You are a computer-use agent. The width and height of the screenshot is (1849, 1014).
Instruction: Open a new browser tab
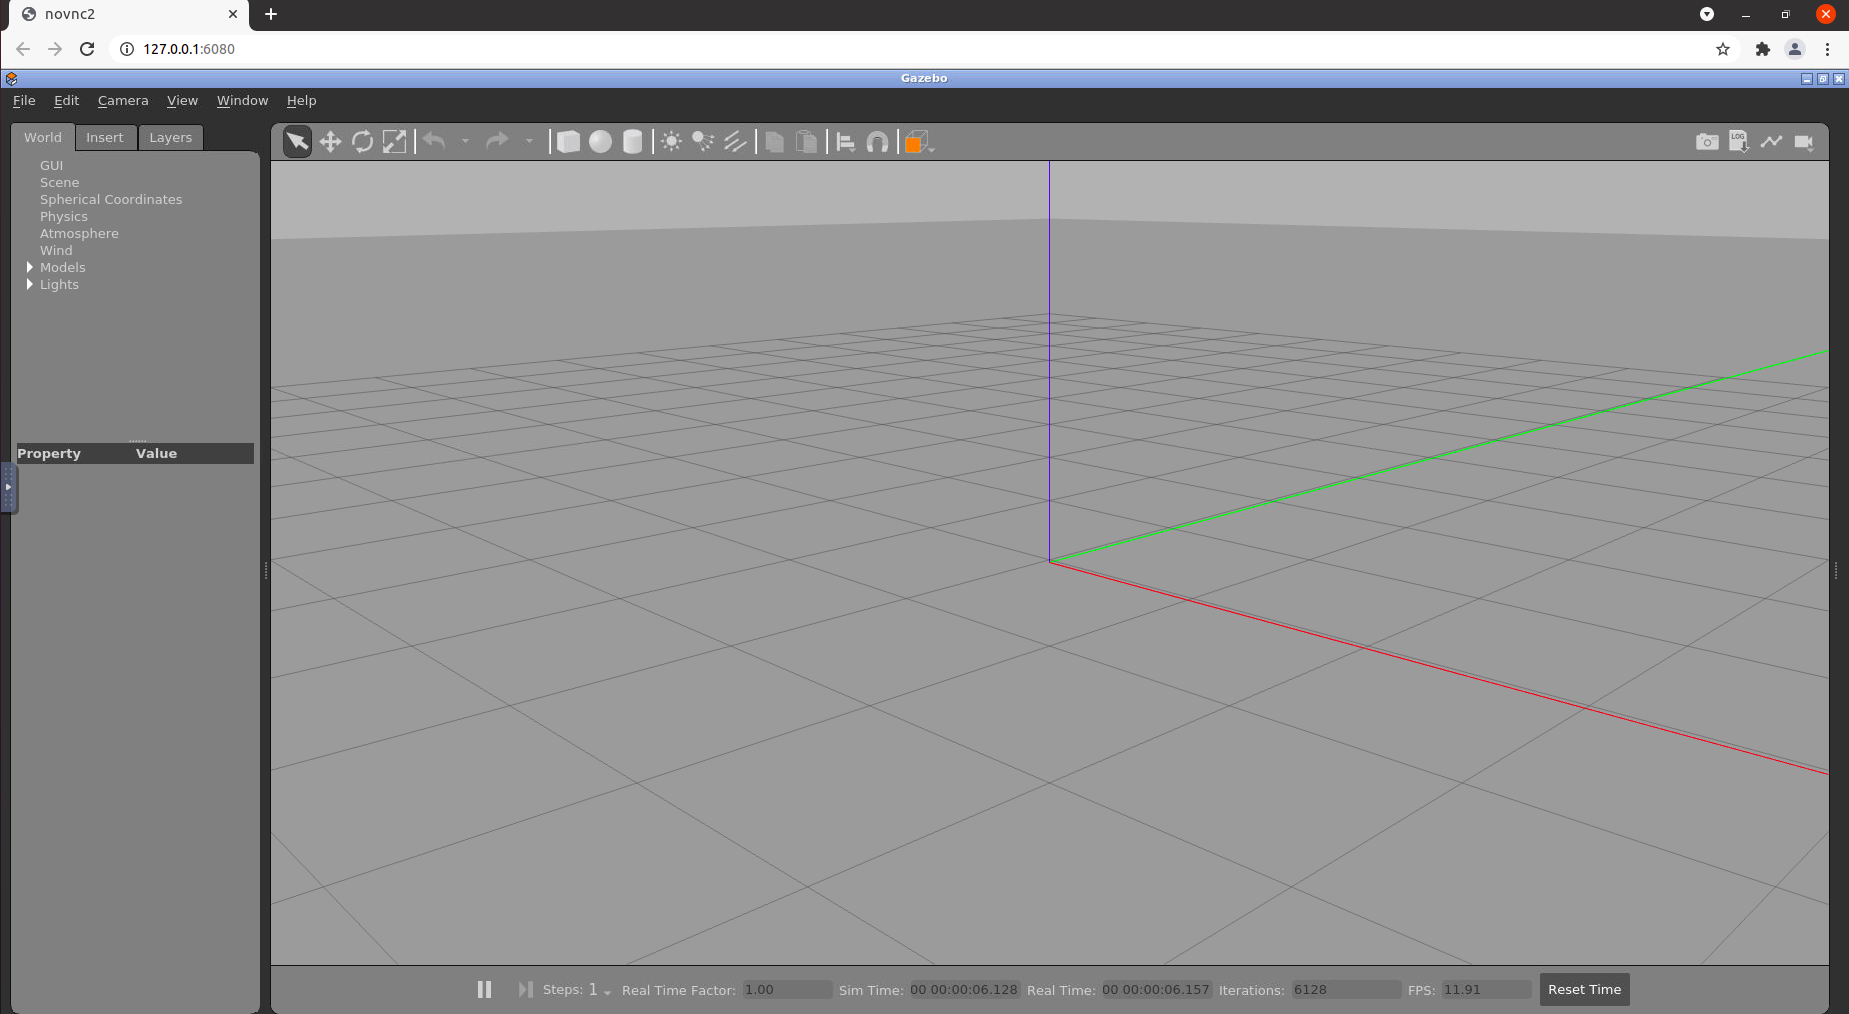point(271,14)
